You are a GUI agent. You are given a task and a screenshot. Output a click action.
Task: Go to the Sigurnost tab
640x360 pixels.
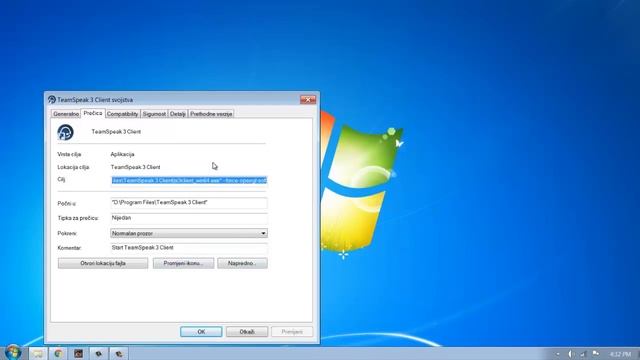pyautogui.click(x=154, y=114)
